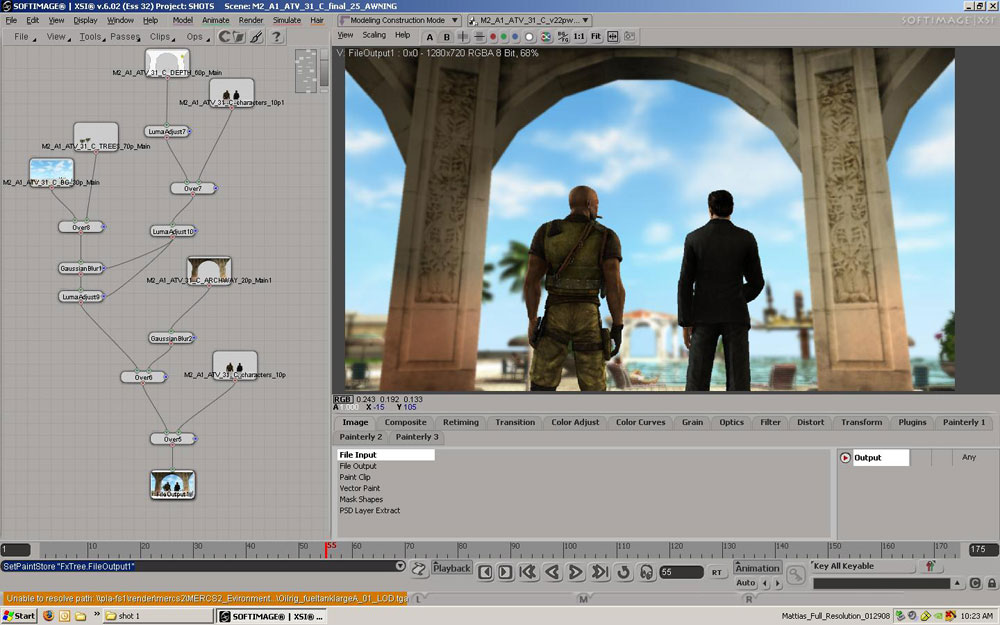Image resolution: width=1000 pixels, height=625 pixels.
Task: Click the padlock icon in the animation panel
Action: (x=992, y=583)
